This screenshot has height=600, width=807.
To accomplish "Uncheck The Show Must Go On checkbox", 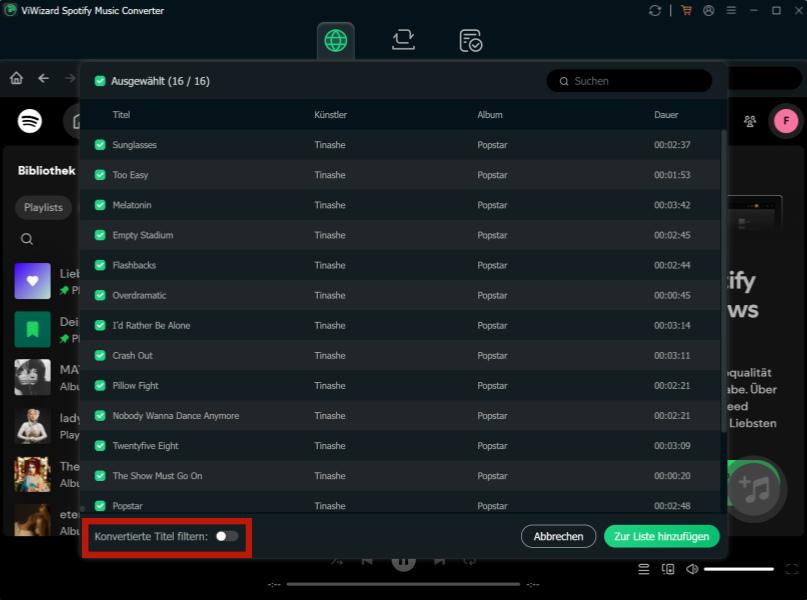I will pyautogui.click(x=100, y=476).
